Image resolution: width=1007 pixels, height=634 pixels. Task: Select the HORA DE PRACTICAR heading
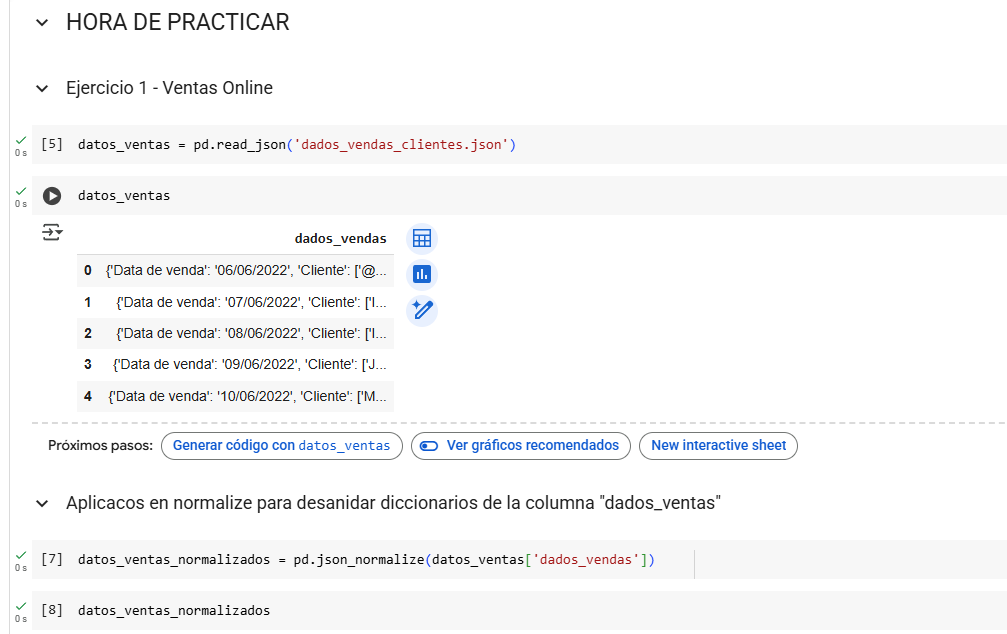coord(178,22)
